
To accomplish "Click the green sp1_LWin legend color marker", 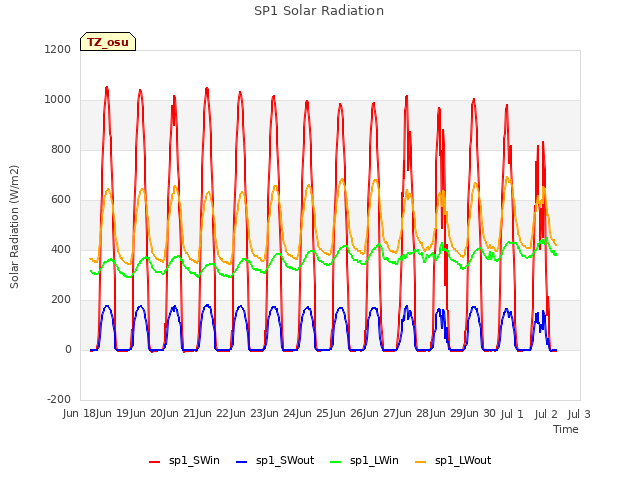I will (x=335, y=462).
